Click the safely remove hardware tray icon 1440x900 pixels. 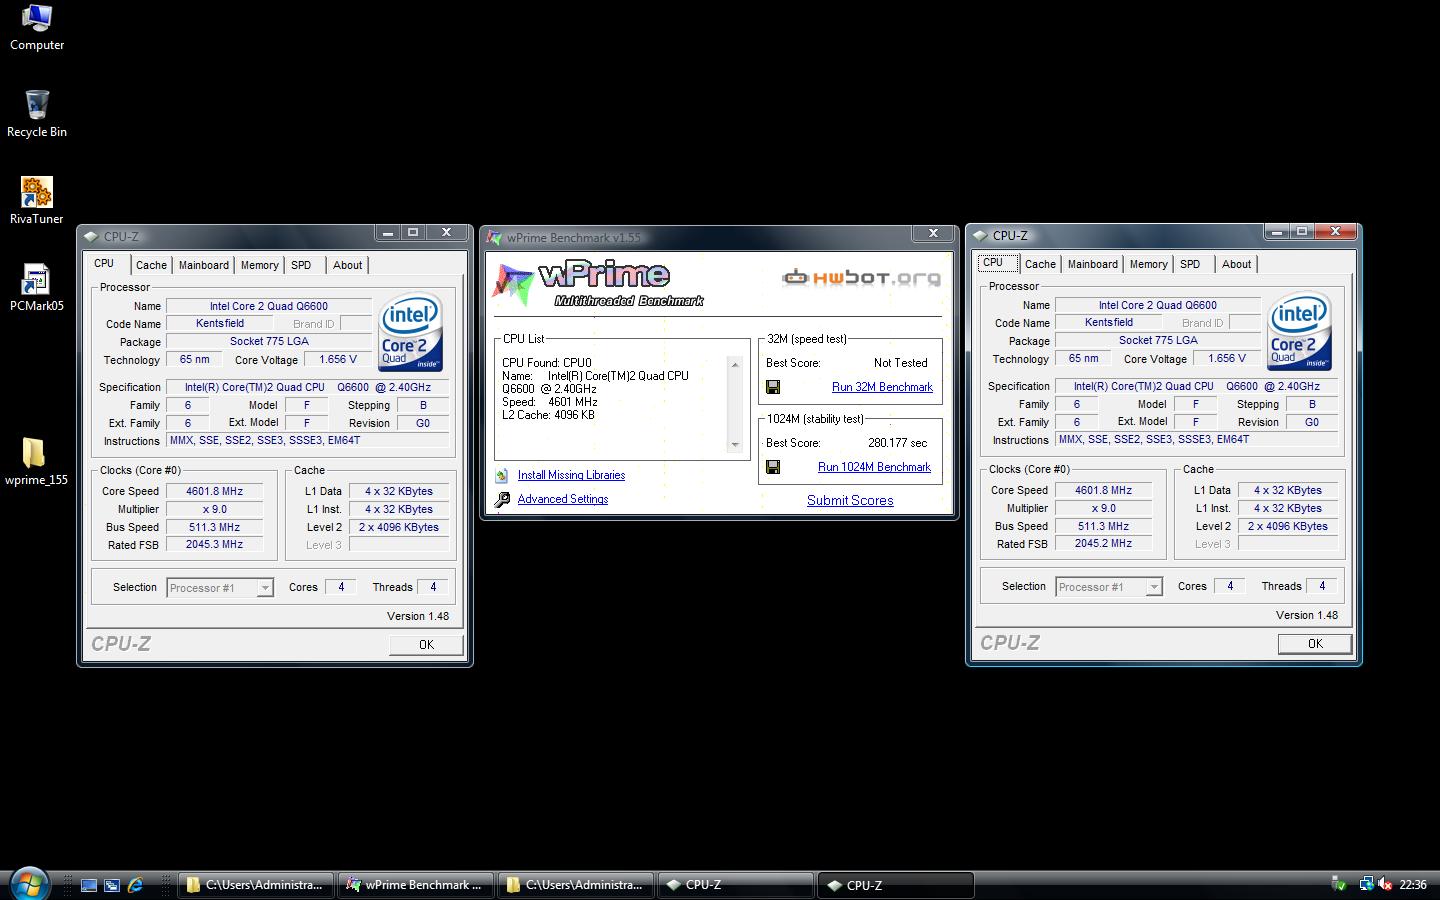point(1339,884)
